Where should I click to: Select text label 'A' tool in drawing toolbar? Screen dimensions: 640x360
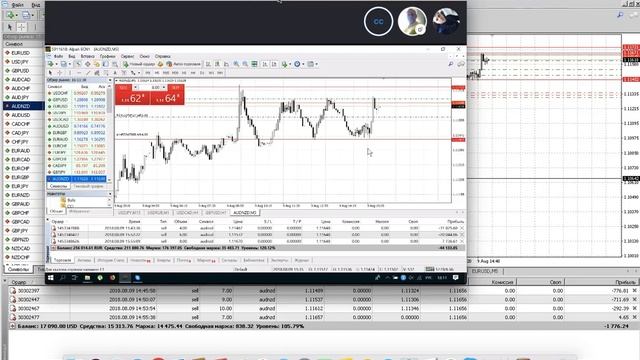[115, 73]
